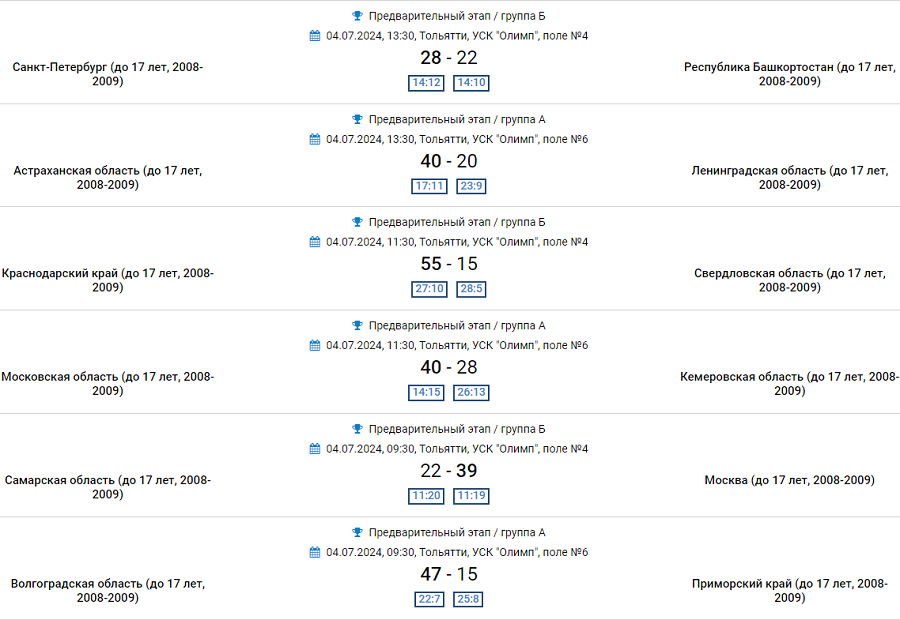Open the 55 - 15 match score

(449, 264)
